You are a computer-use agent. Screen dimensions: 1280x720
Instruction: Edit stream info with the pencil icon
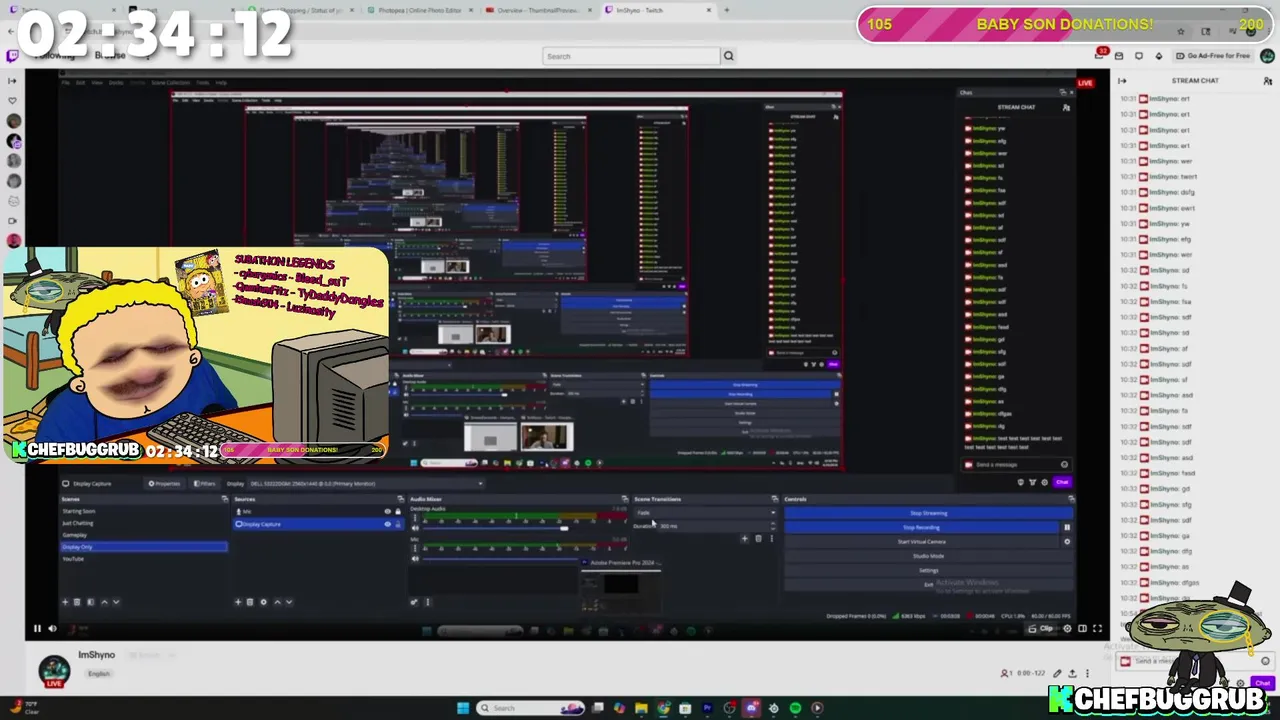pyautogui.click(x=1057, y=673)
